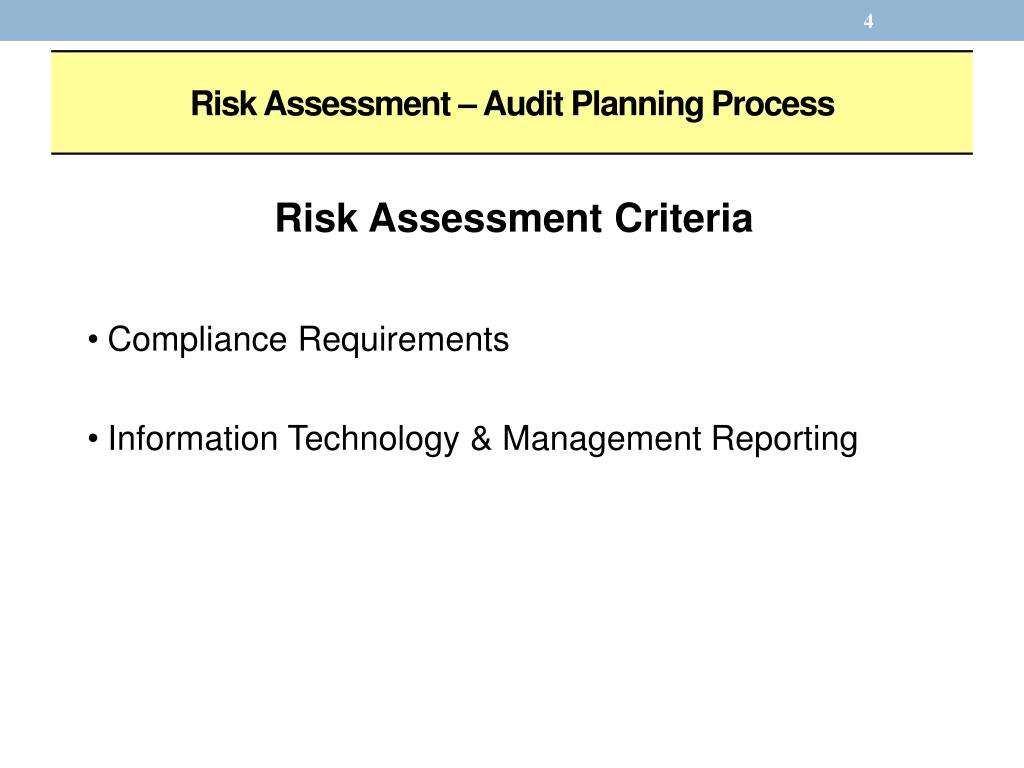Click the 'Risk Assessment Criteria' heading
The height and width of the screenshot is (768, 1024).
pyautogui.click(x=513, y=217)
